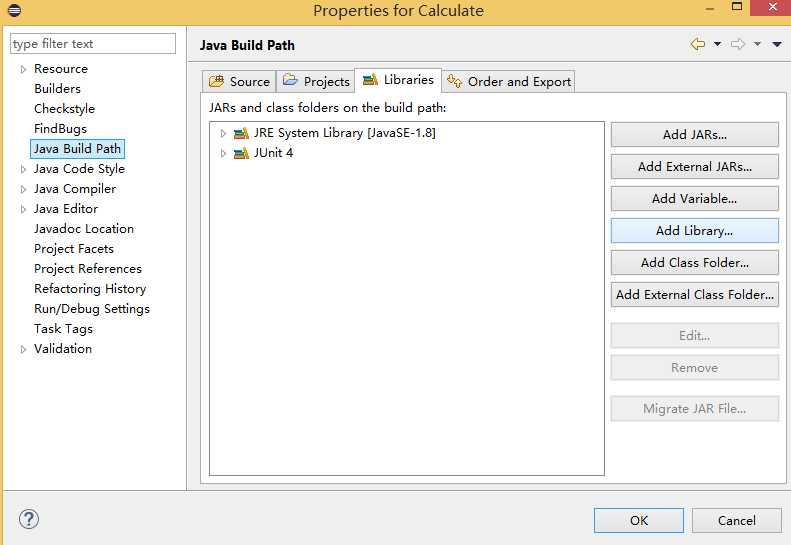
Task: Expand the Java Code Style item
Action: tap(23, 170)
